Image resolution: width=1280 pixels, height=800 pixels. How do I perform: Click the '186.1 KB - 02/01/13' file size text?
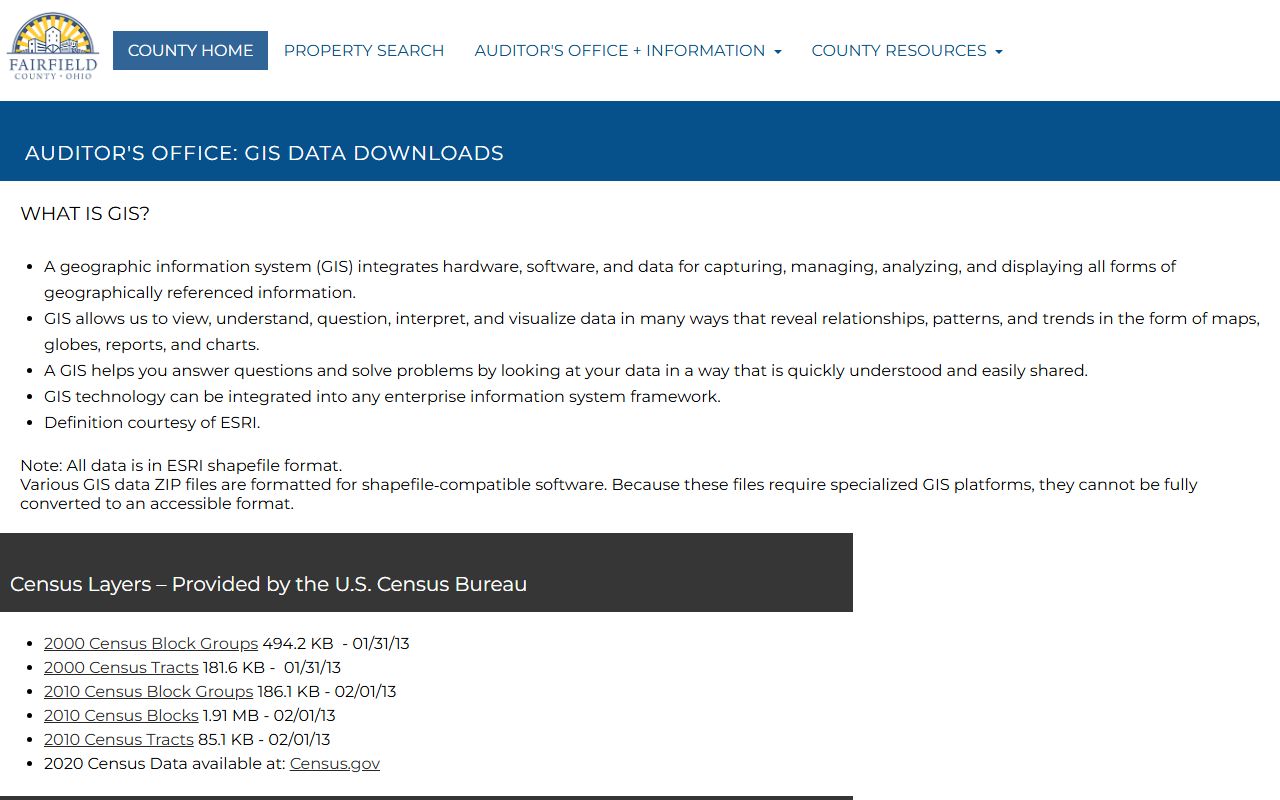point(327,691)
